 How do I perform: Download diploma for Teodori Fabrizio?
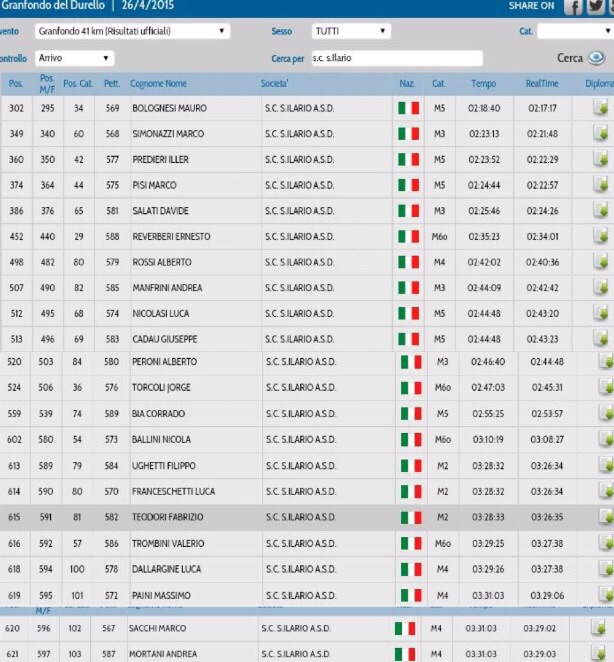tap(605, 517)
